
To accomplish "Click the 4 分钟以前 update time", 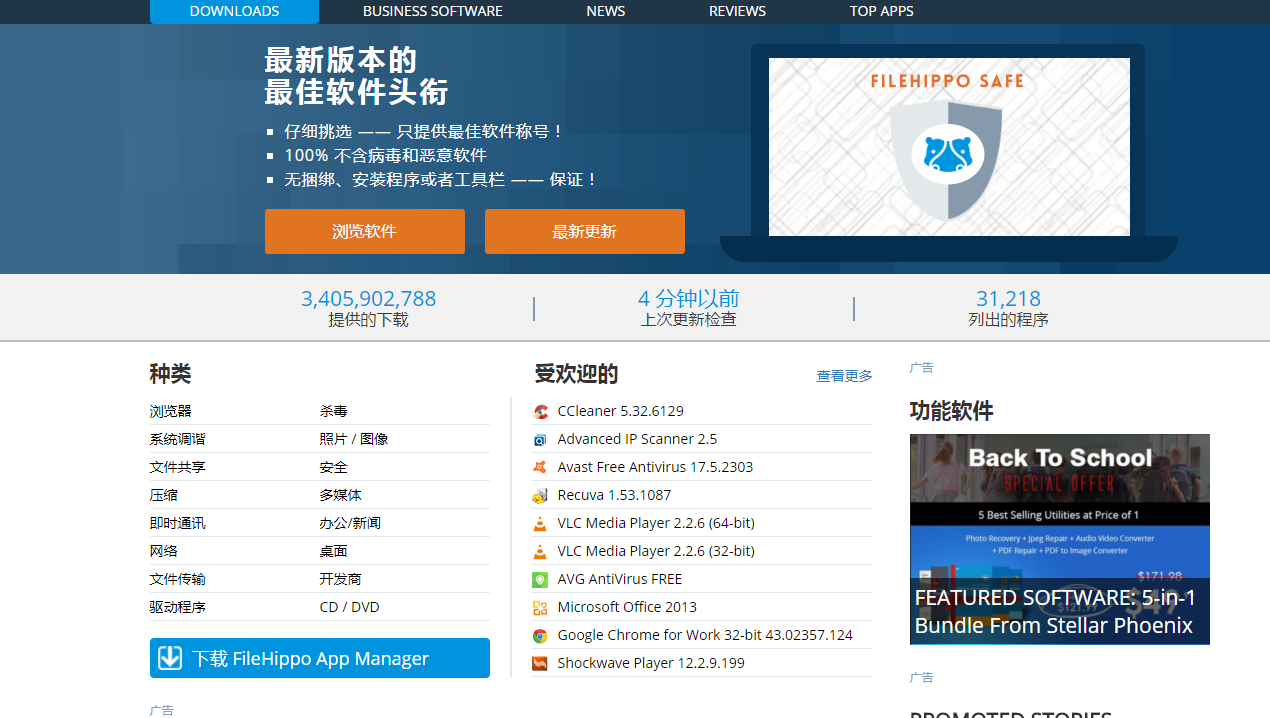I will [x=688, y=299].
